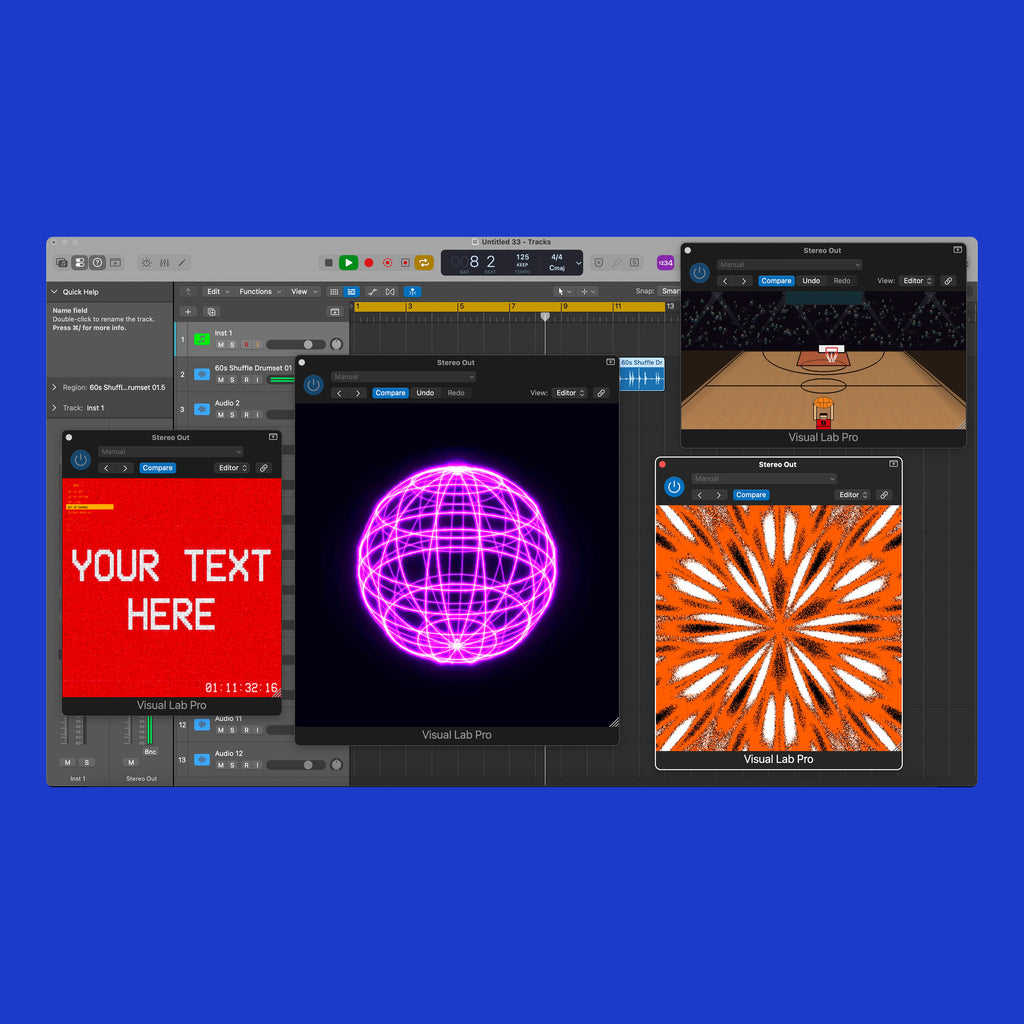The height and width of the screenshot is (1024, 1024).
Task: Open Manual preset dropdown in orange kaleidoscope window
Action: 764,479
